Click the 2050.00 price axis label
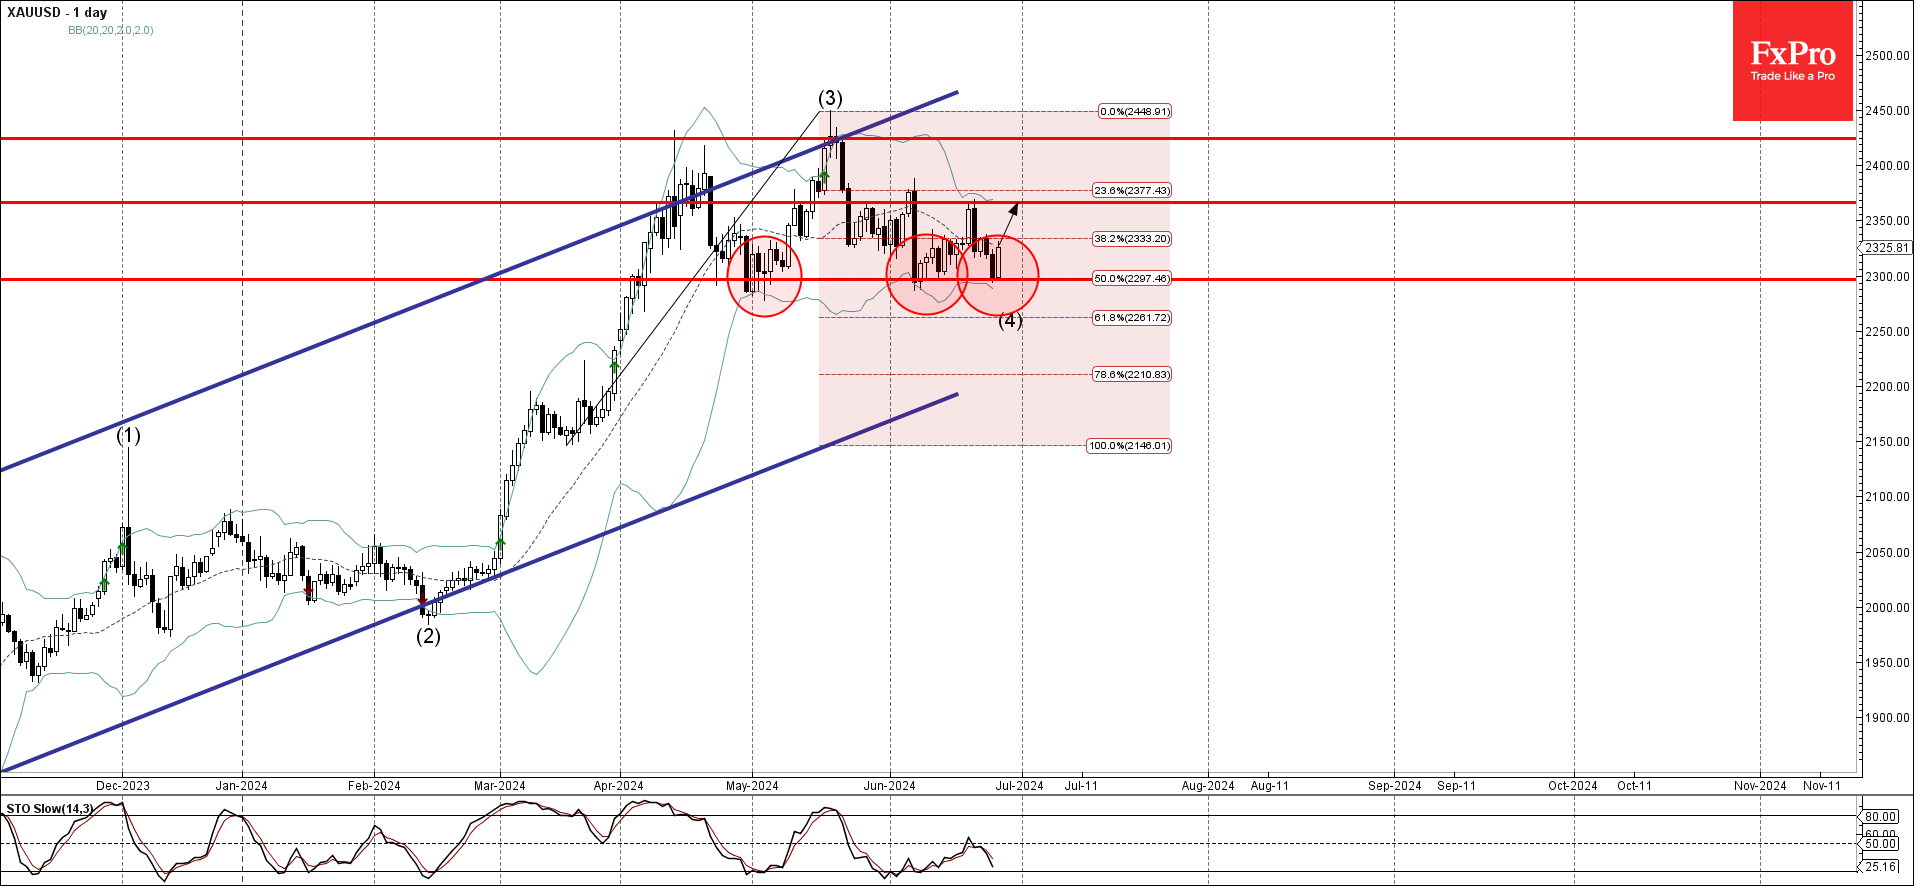This screenshot has height=886, width=1914. 1888,553
